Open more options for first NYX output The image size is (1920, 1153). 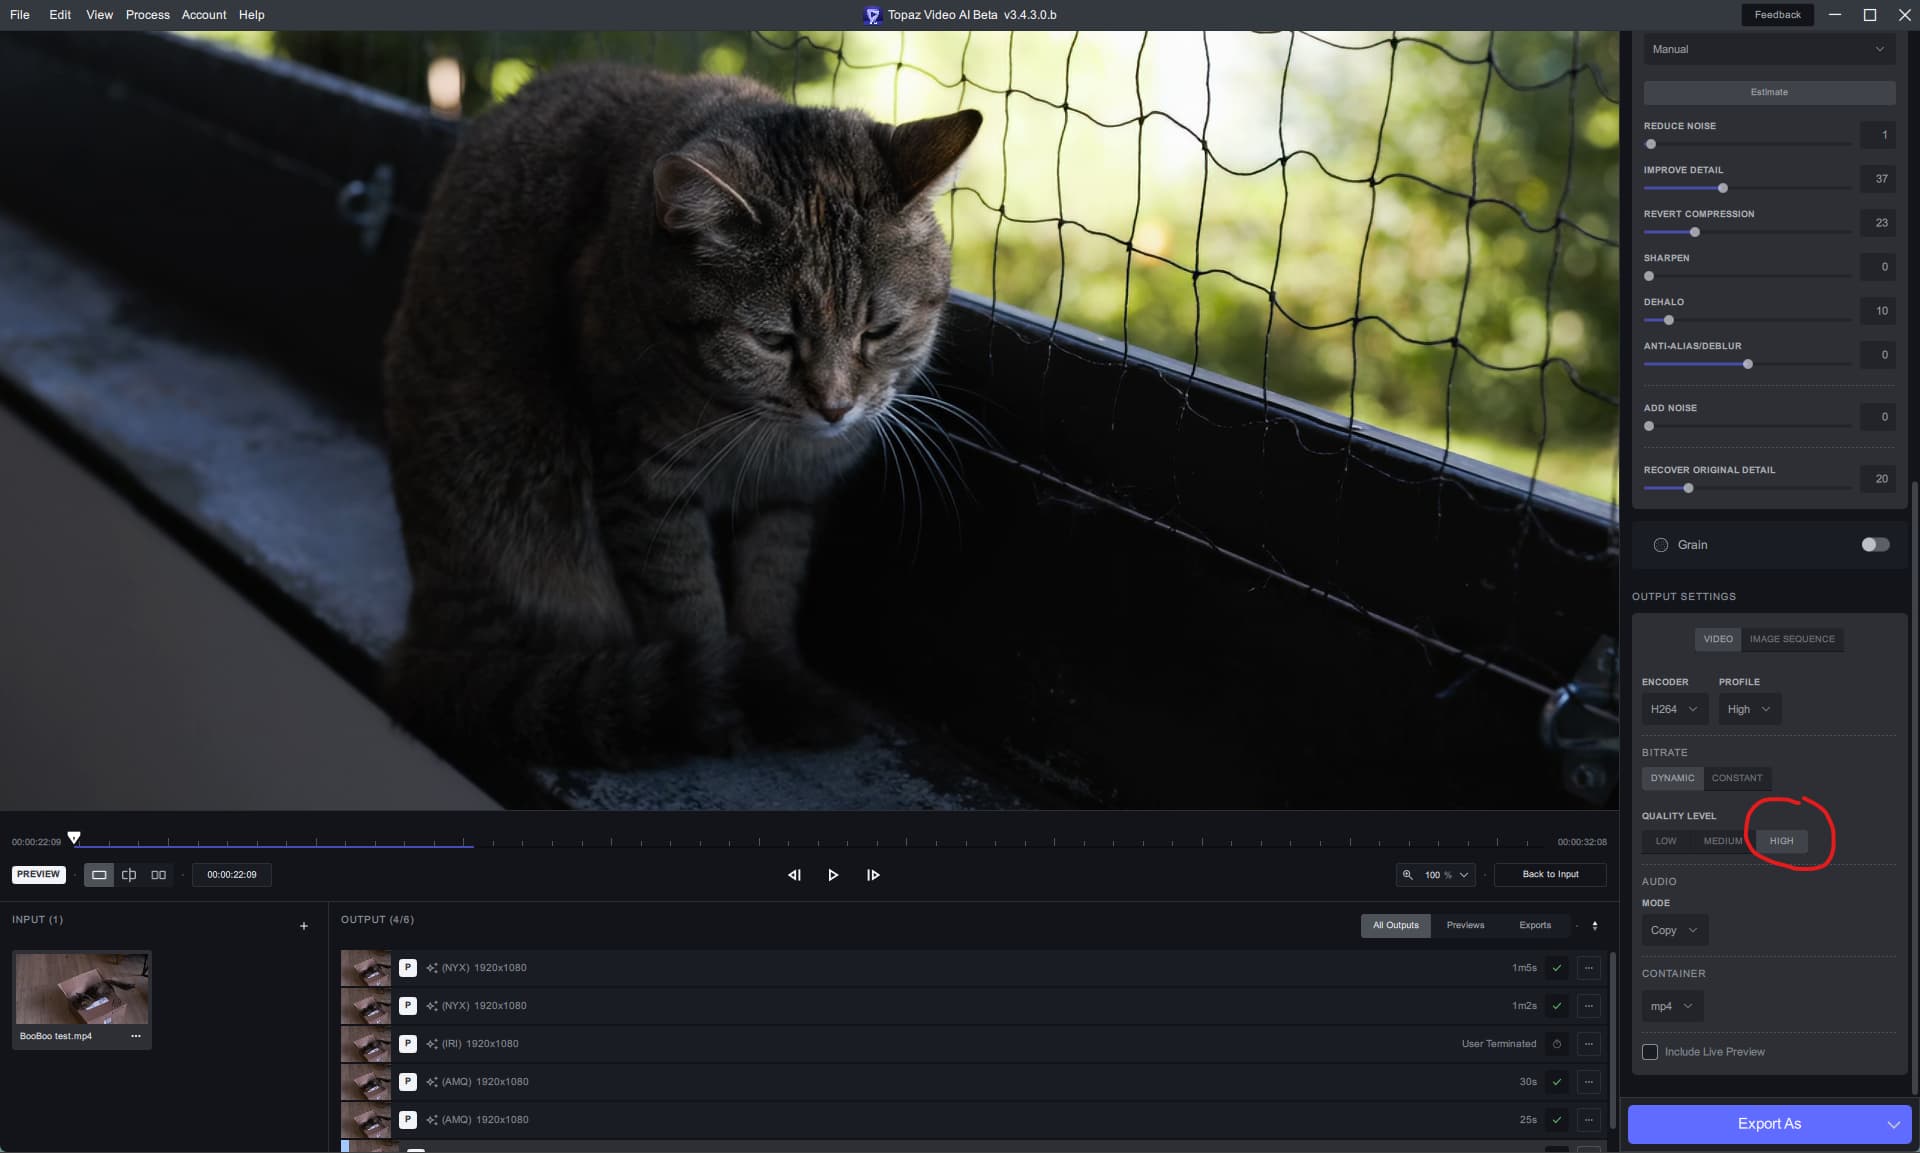1588,968
